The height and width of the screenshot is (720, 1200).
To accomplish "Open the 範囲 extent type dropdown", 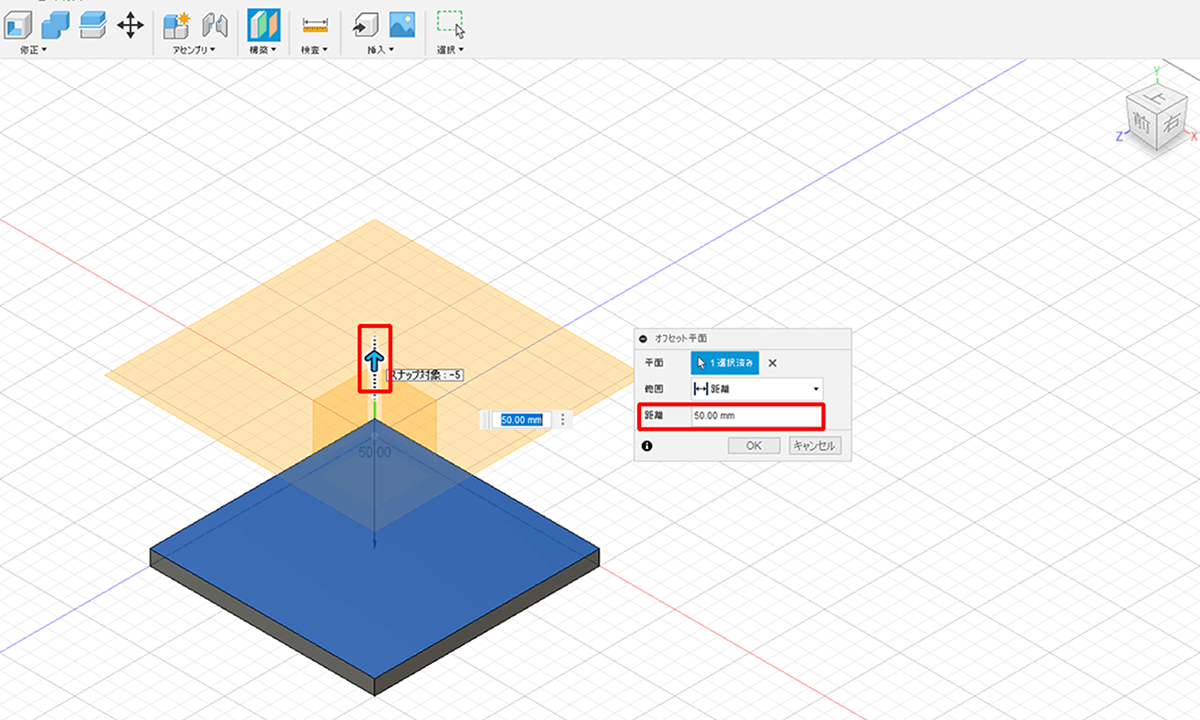I will (x=757, y=388).
